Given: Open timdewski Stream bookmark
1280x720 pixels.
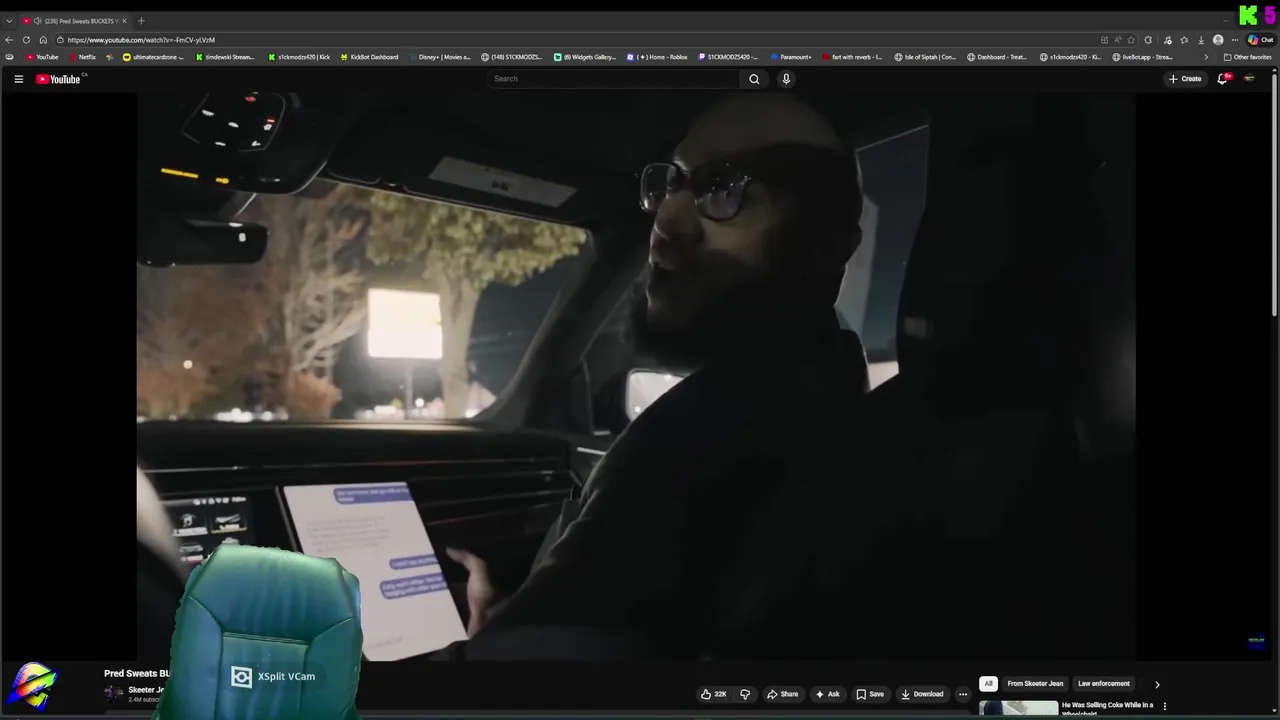Looking at the screenshot, I should point(225,57).
